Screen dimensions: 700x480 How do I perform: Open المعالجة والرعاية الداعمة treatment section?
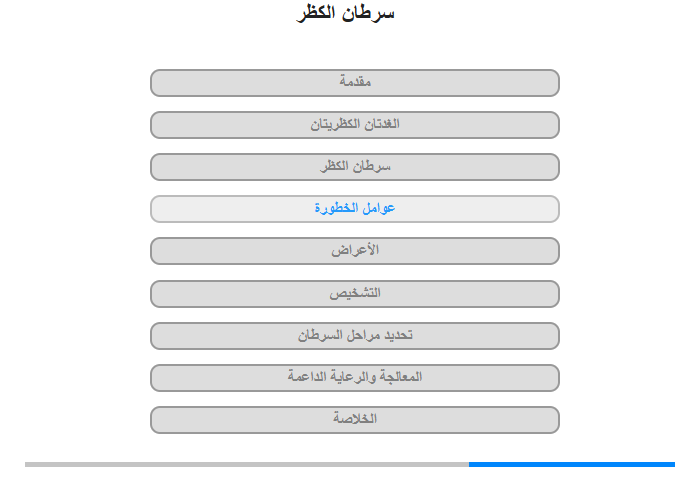click(354, 377)
